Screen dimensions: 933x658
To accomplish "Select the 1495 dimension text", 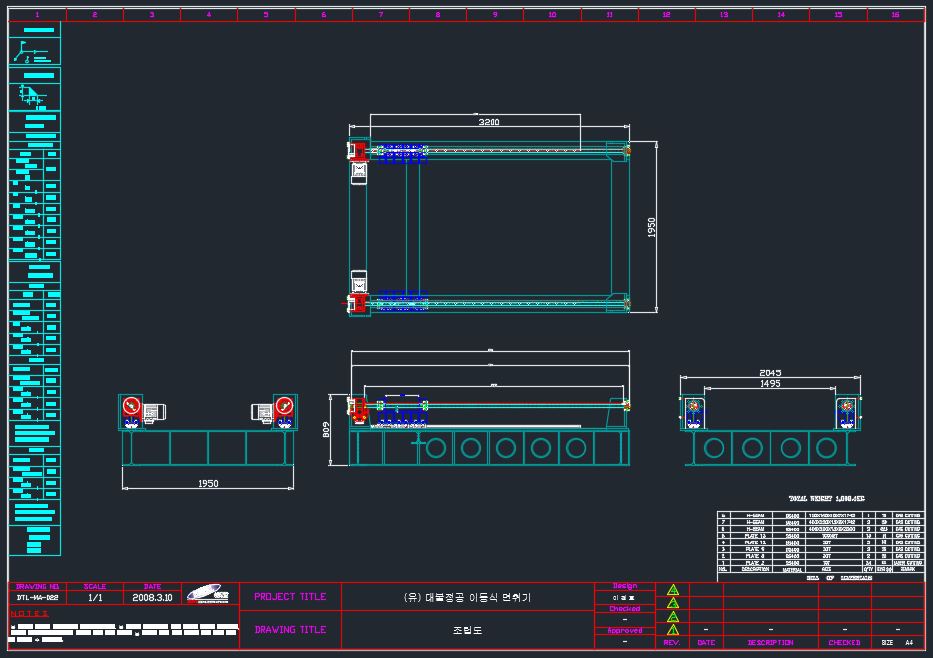I will (770, 383).
